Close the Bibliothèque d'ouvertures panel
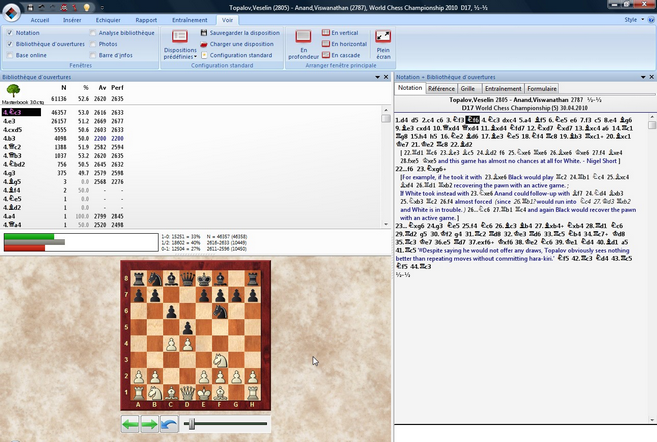 [x=386, y=77]
